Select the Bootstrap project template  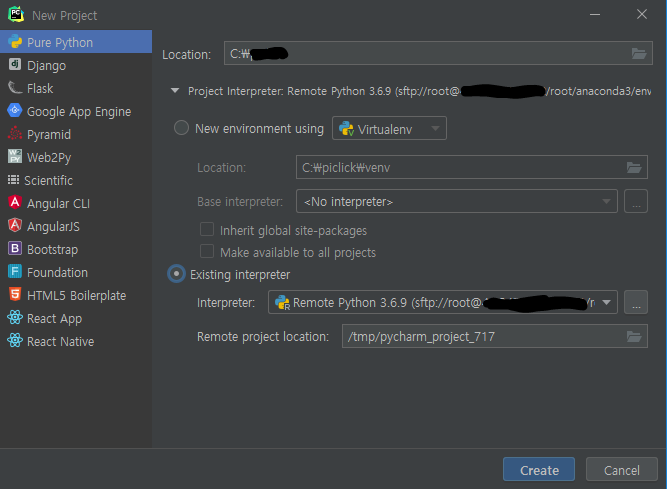point(76,249)
